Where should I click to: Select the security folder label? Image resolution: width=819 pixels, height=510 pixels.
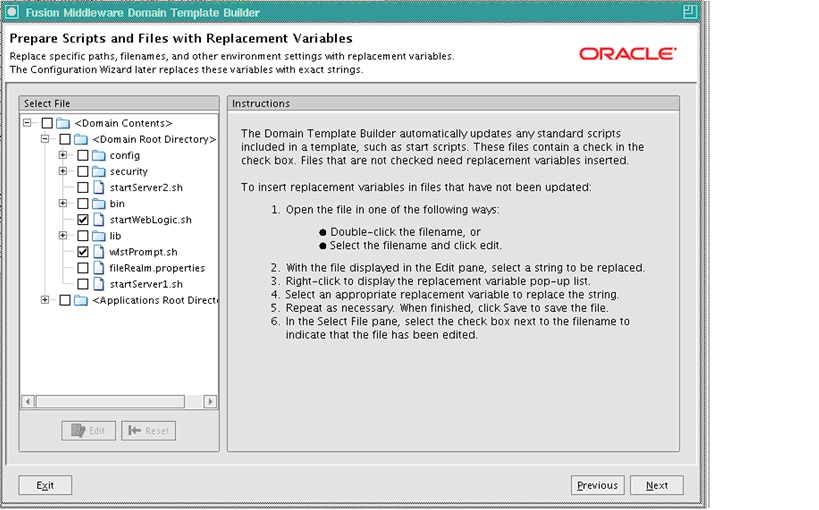pyautogui.click(x=128, y=171)
